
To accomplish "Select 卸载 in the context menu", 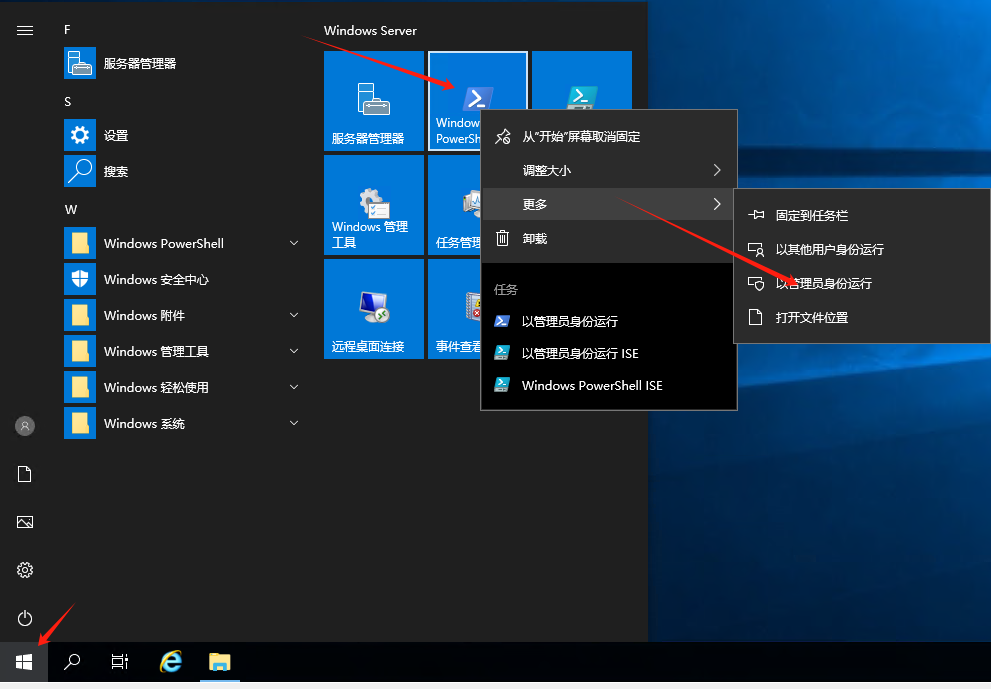I will 609,239.
